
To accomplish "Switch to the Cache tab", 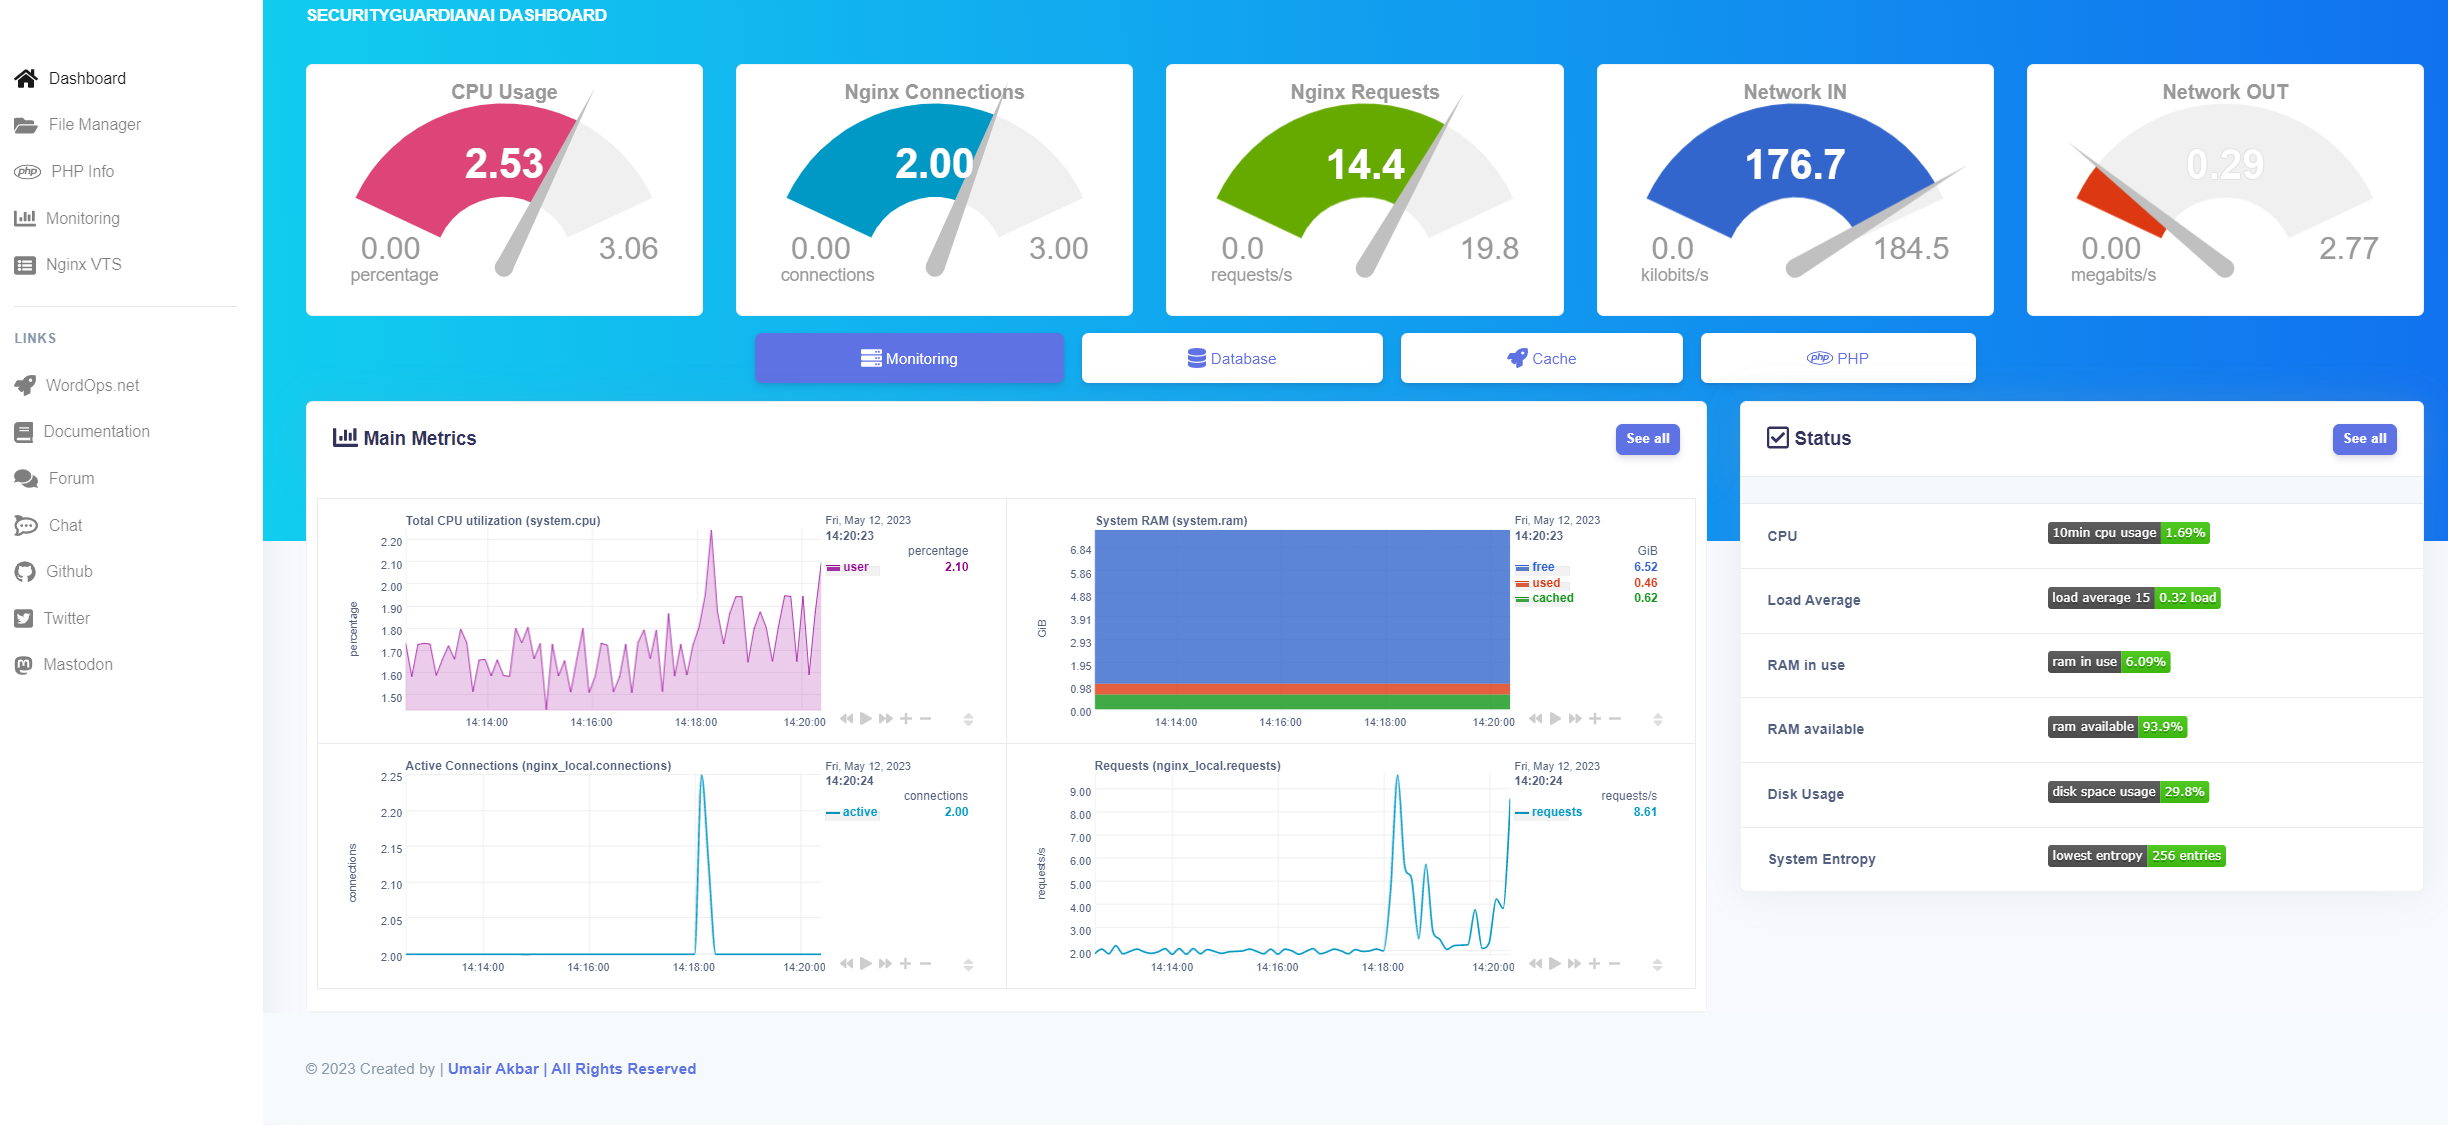I will [1541, 359].
